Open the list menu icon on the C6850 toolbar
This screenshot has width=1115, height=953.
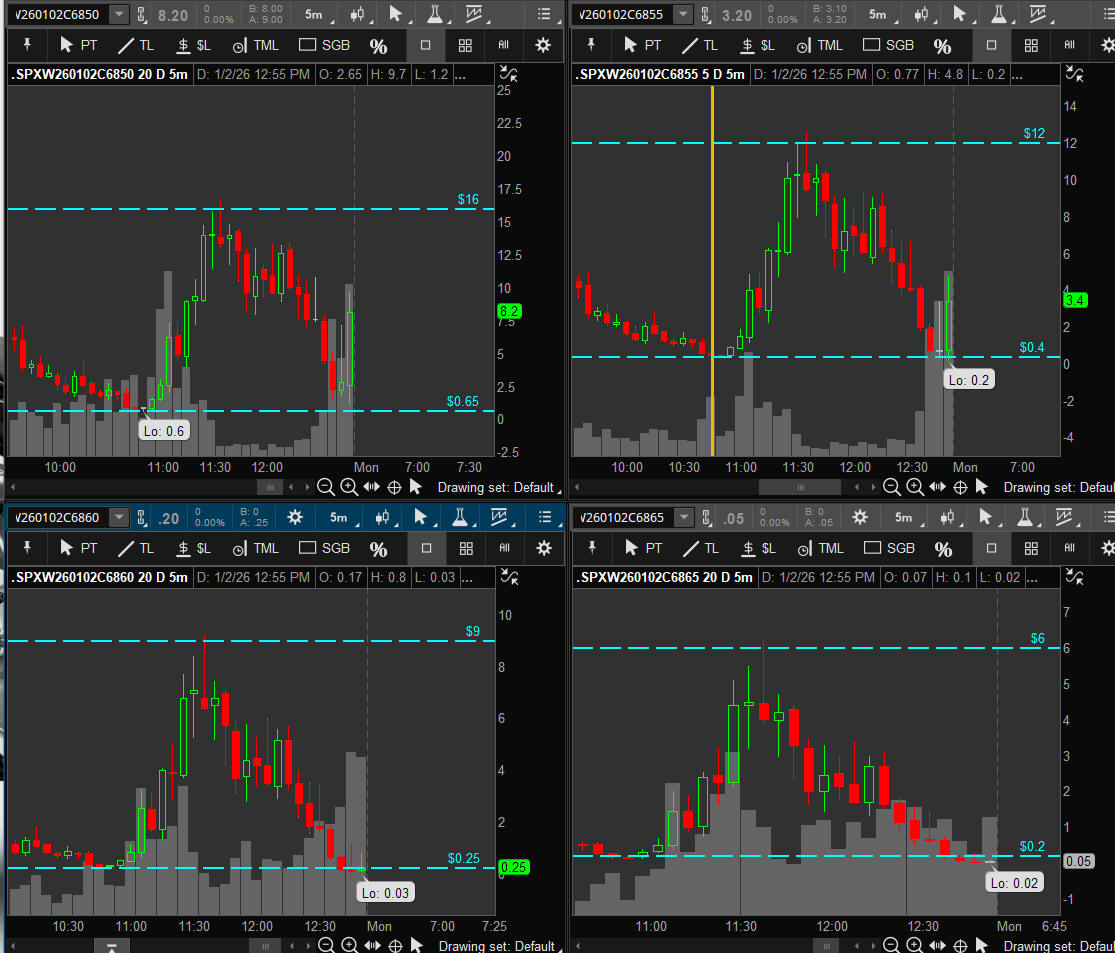tap(544, 14)
